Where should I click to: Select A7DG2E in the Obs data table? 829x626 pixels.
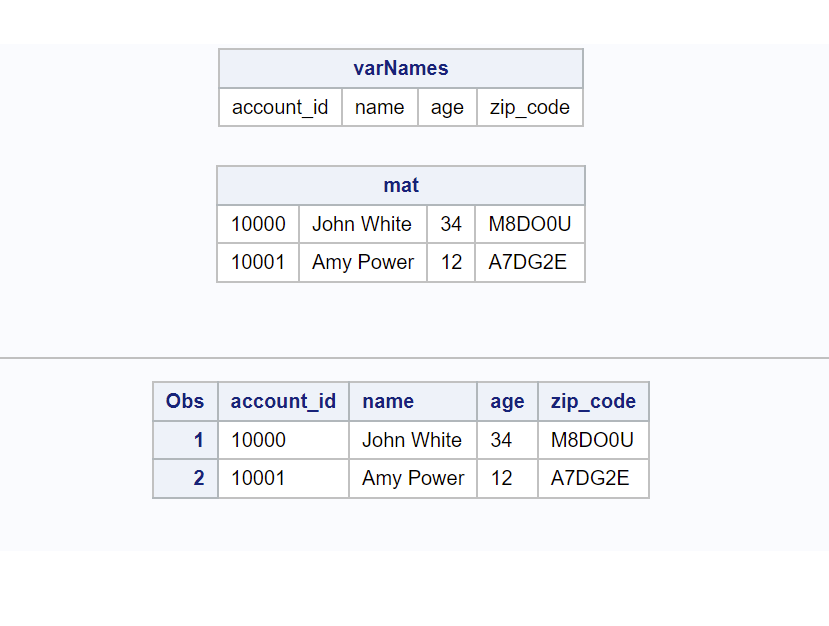[x=590, y=478]
